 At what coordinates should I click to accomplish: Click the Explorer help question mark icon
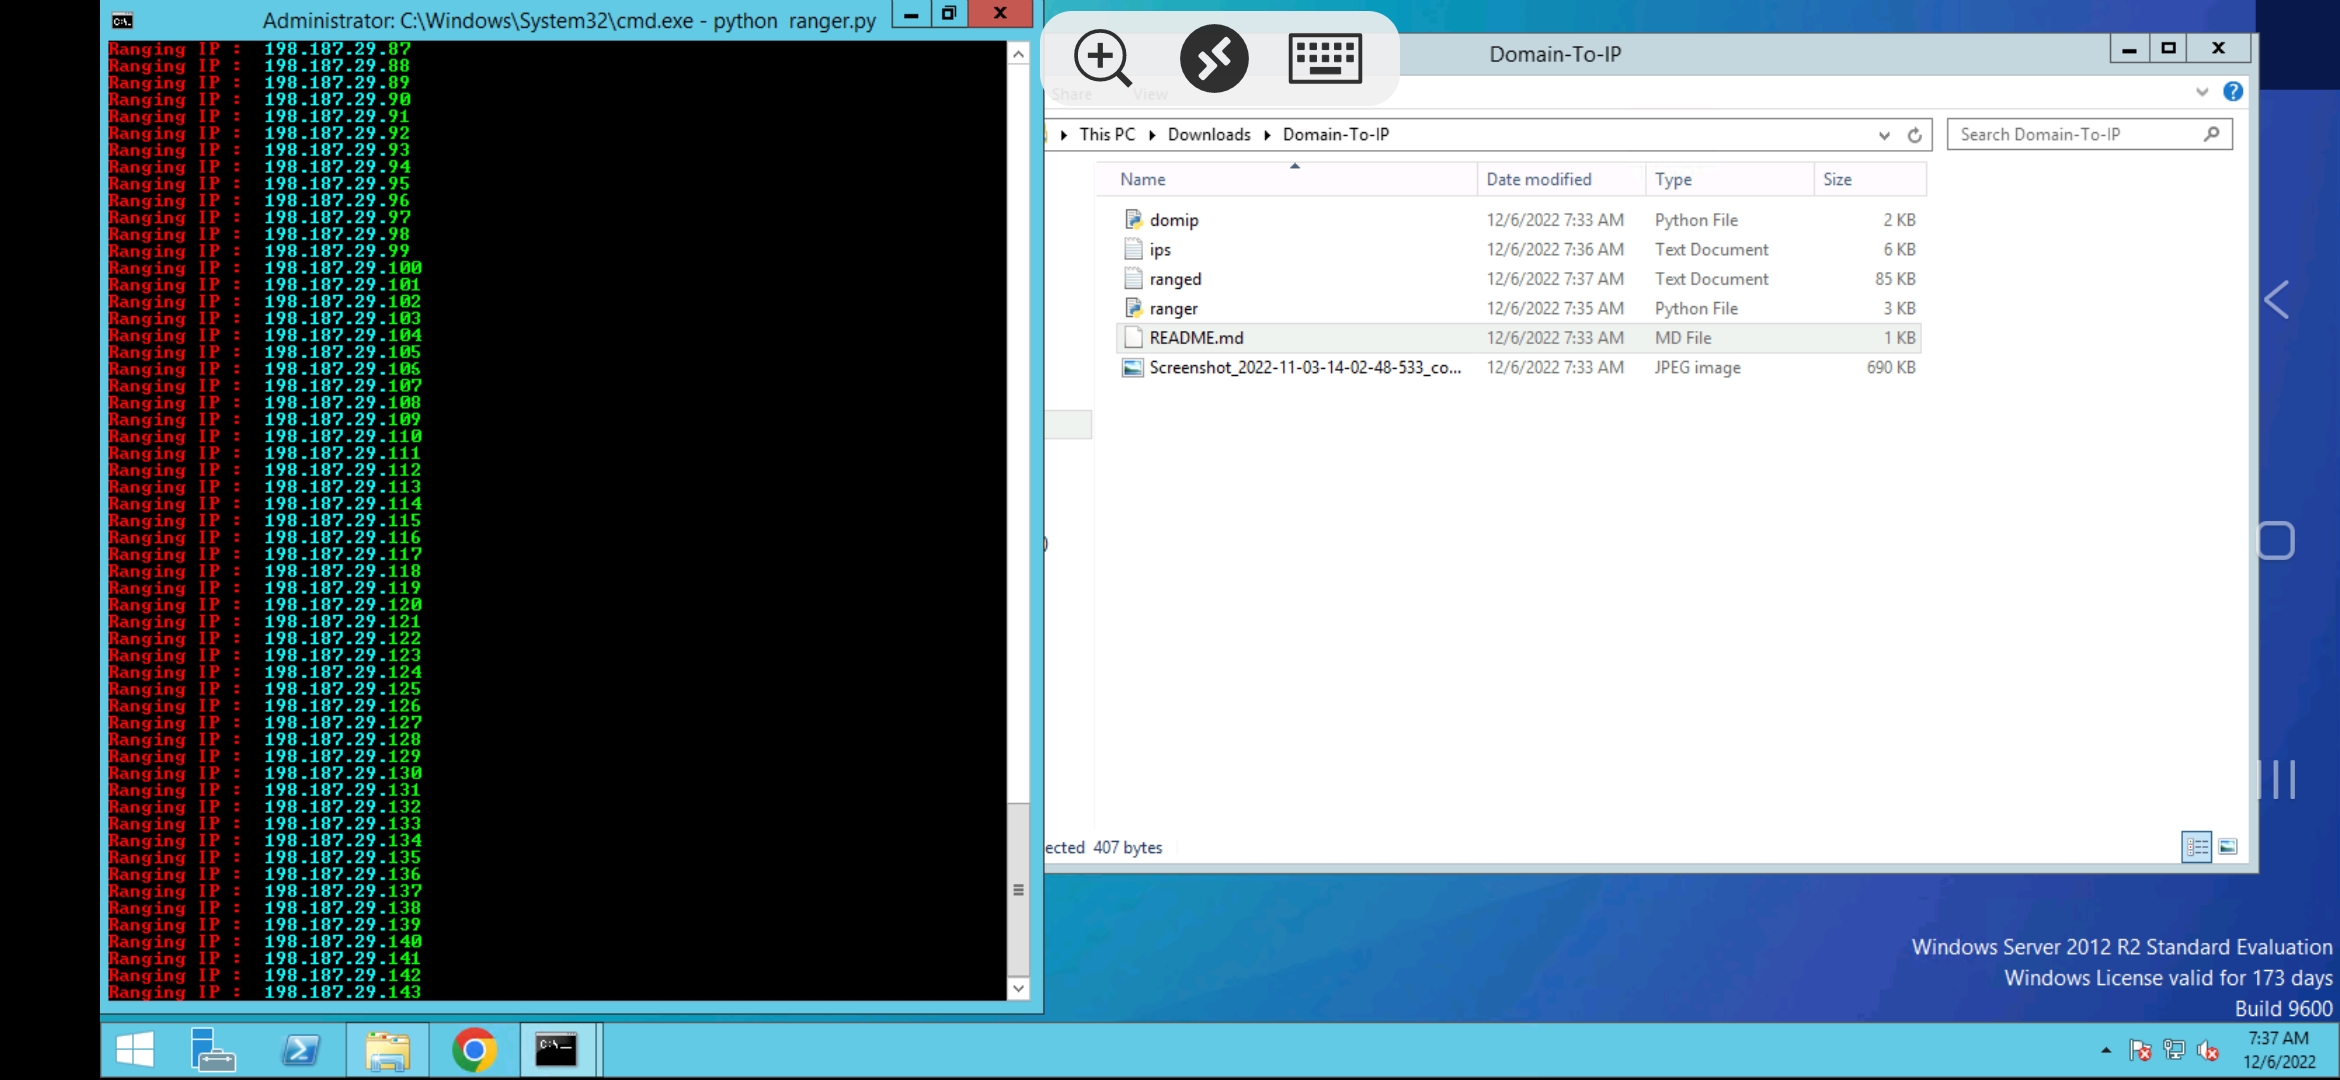click(x=2232, y=92)
